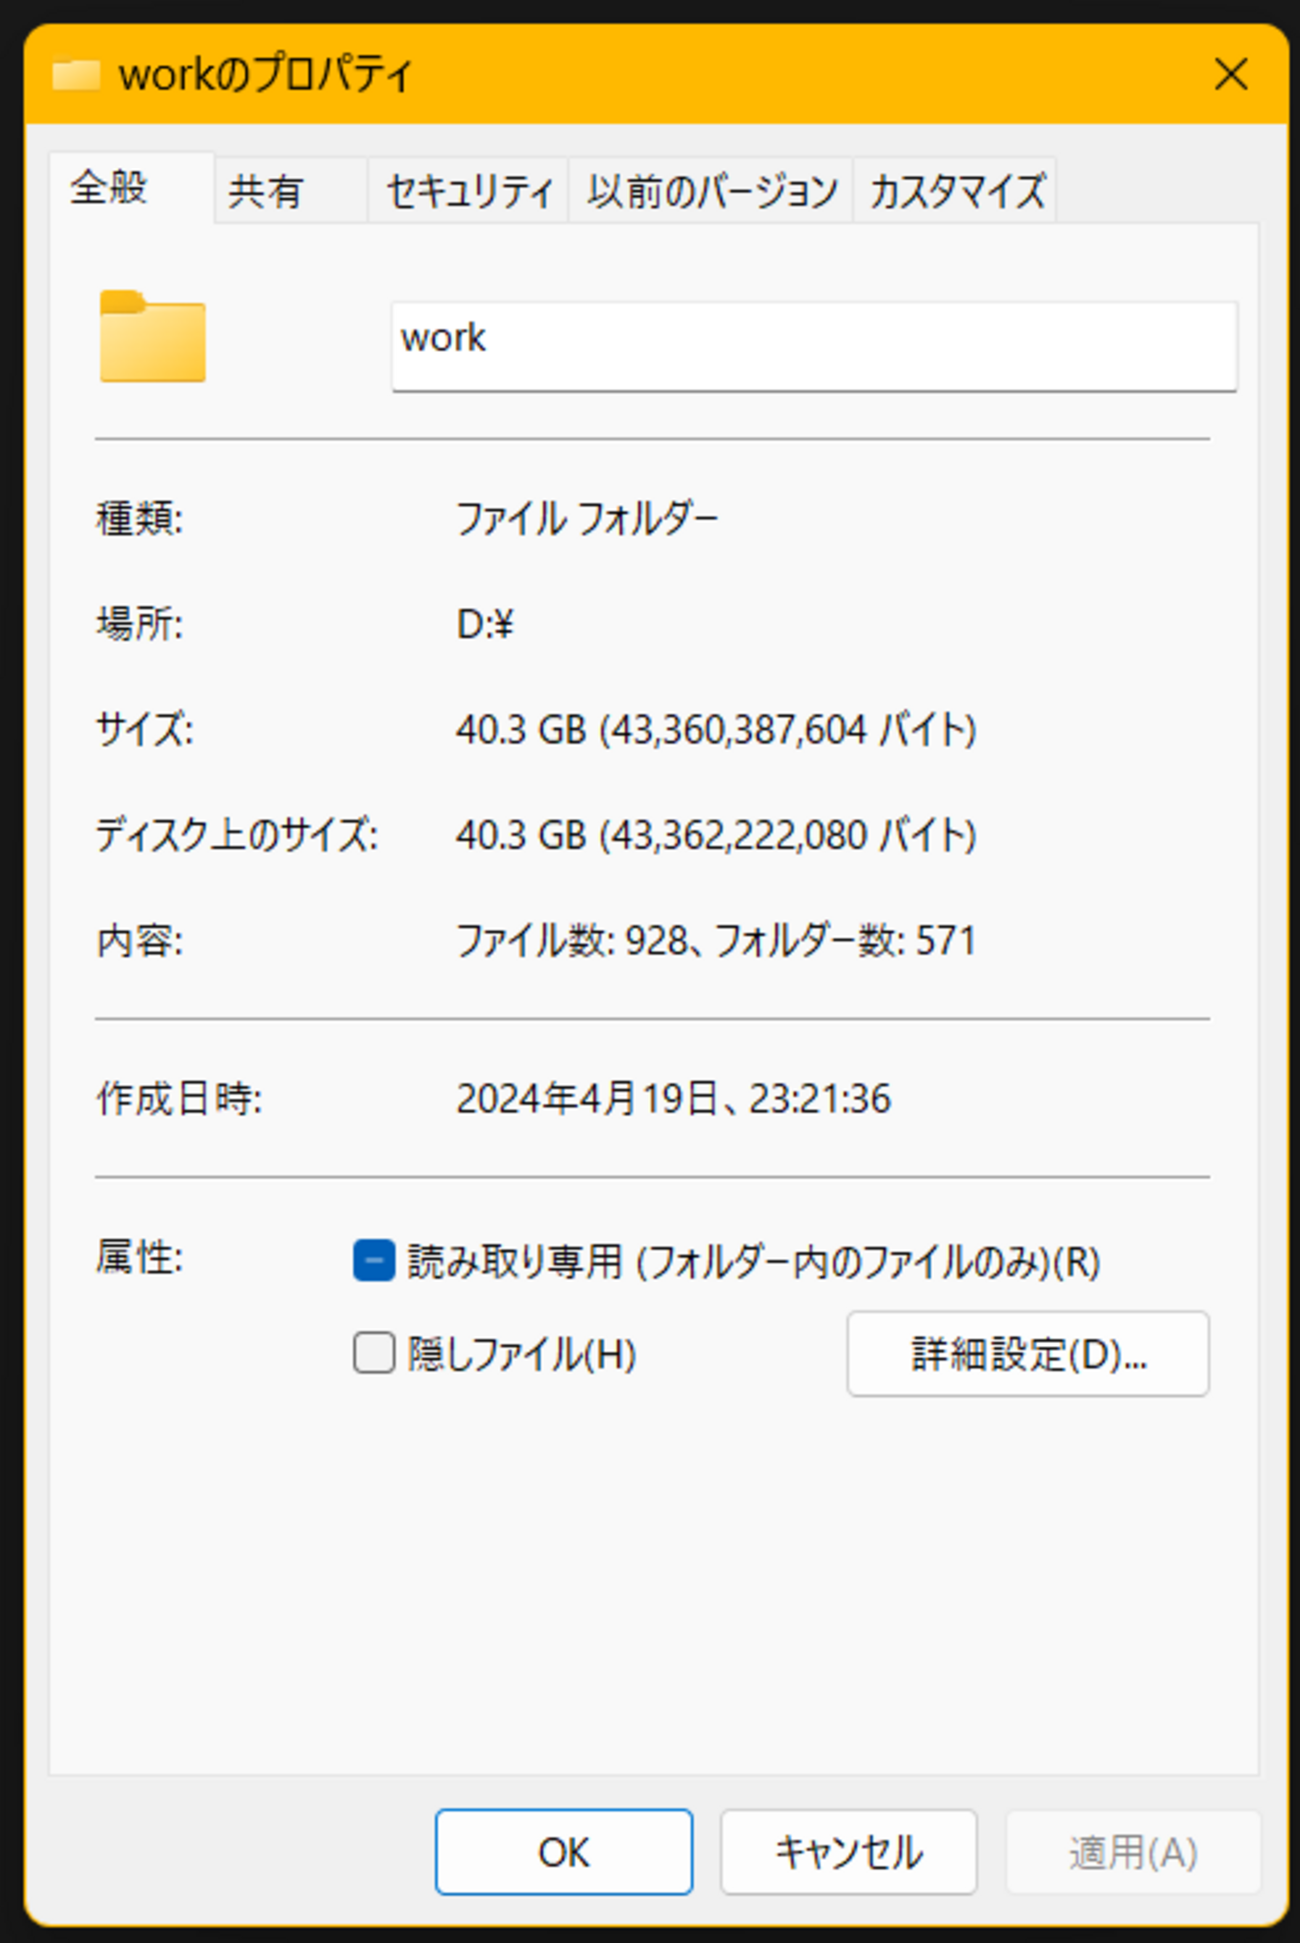Click the 適用(A) button

[1133, 1852]
